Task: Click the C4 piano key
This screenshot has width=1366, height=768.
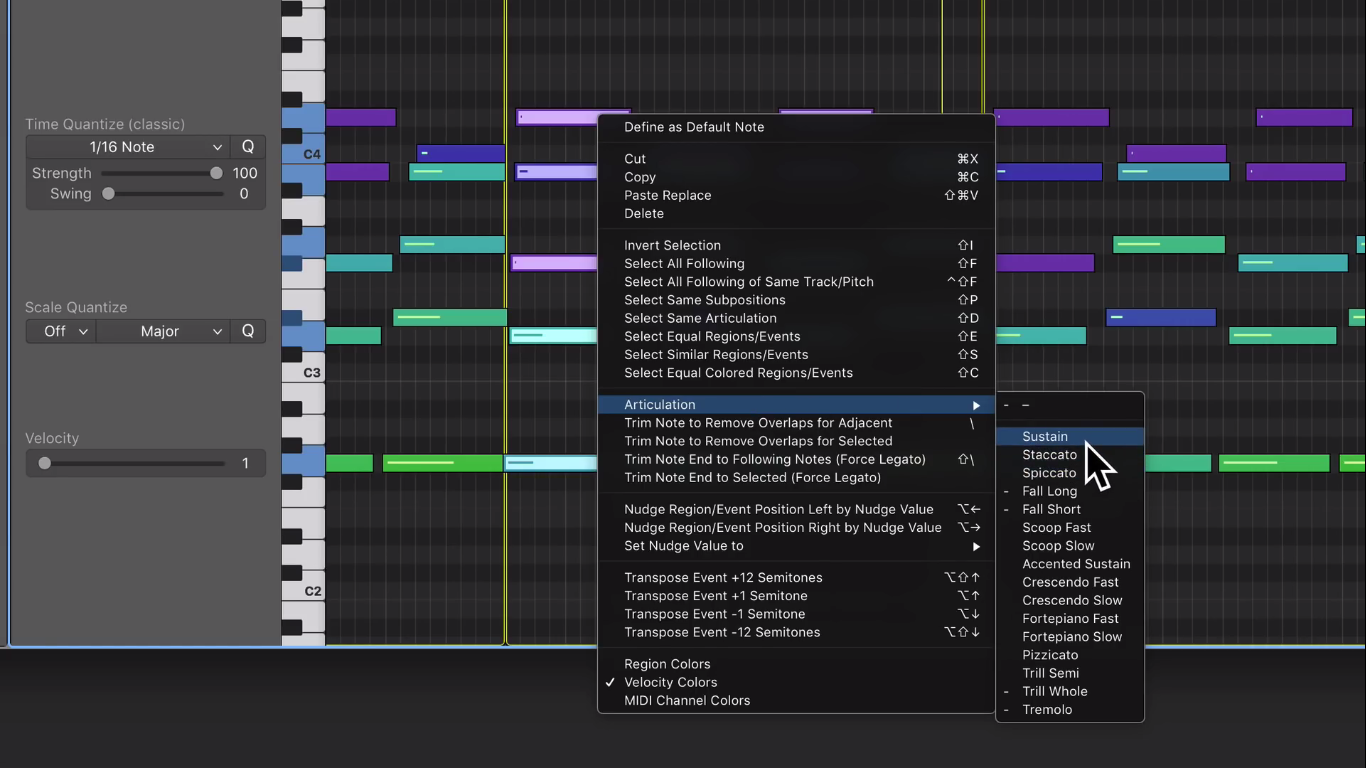Action: pyautogui.click(x=303, y=153)
